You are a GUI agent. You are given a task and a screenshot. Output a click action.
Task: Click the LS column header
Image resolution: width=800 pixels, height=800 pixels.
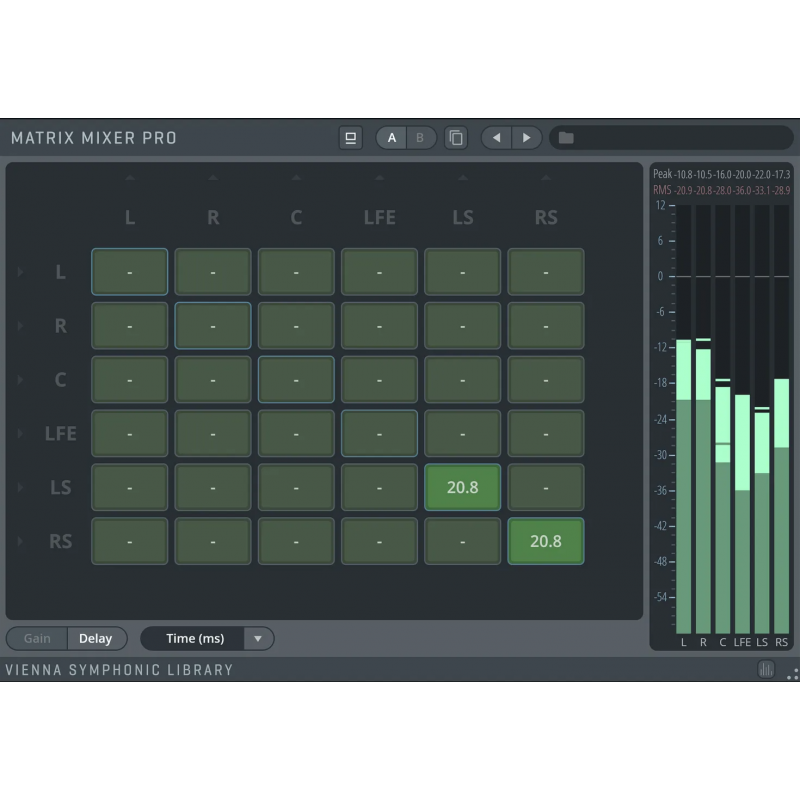[x=462, y=217]
